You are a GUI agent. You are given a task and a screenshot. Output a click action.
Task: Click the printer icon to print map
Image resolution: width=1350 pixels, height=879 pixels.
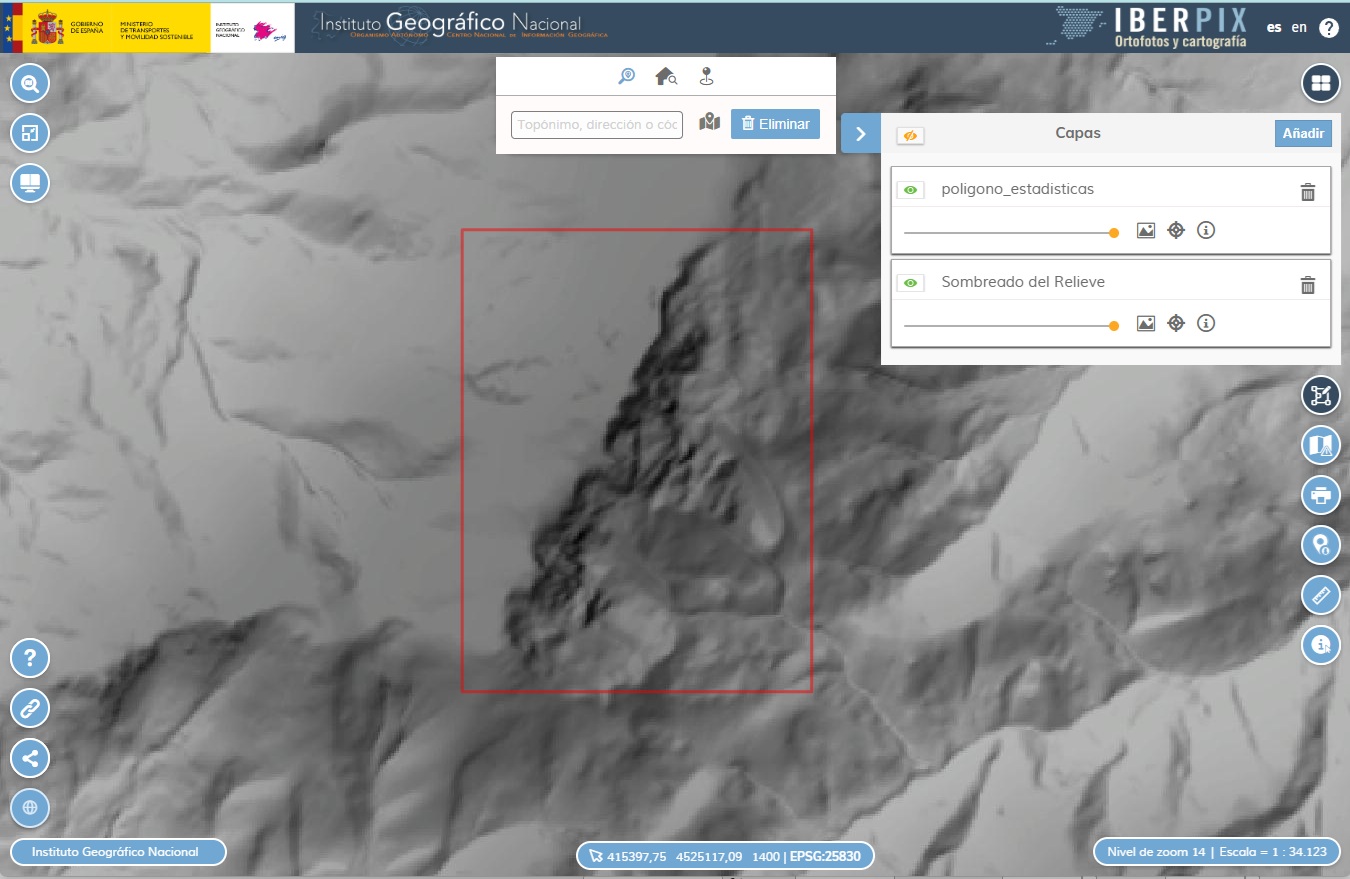point(1321,495)
